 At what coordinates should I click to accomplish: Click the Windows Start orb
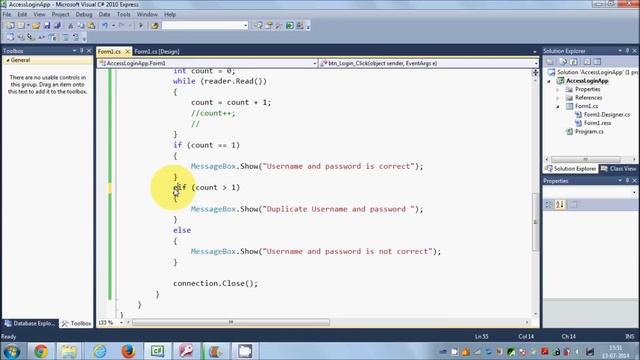[x=11, y=351]
